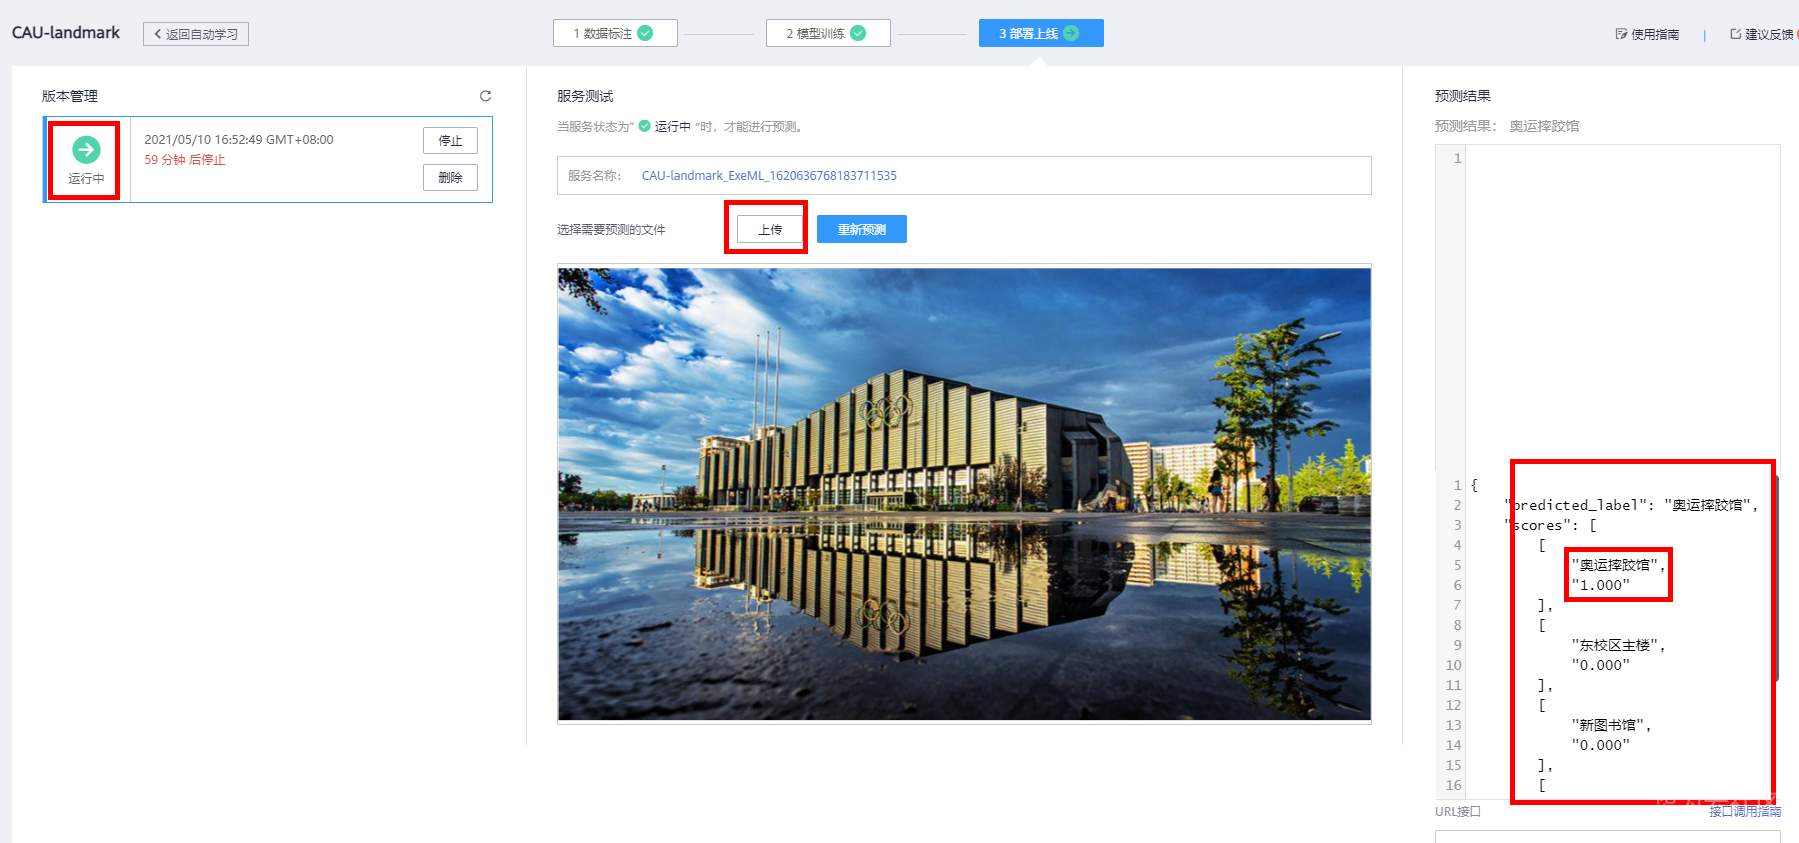Select step 3 部署上线 tab
The height and width of the screenshot is (843, 1799).
[1041, 33]
